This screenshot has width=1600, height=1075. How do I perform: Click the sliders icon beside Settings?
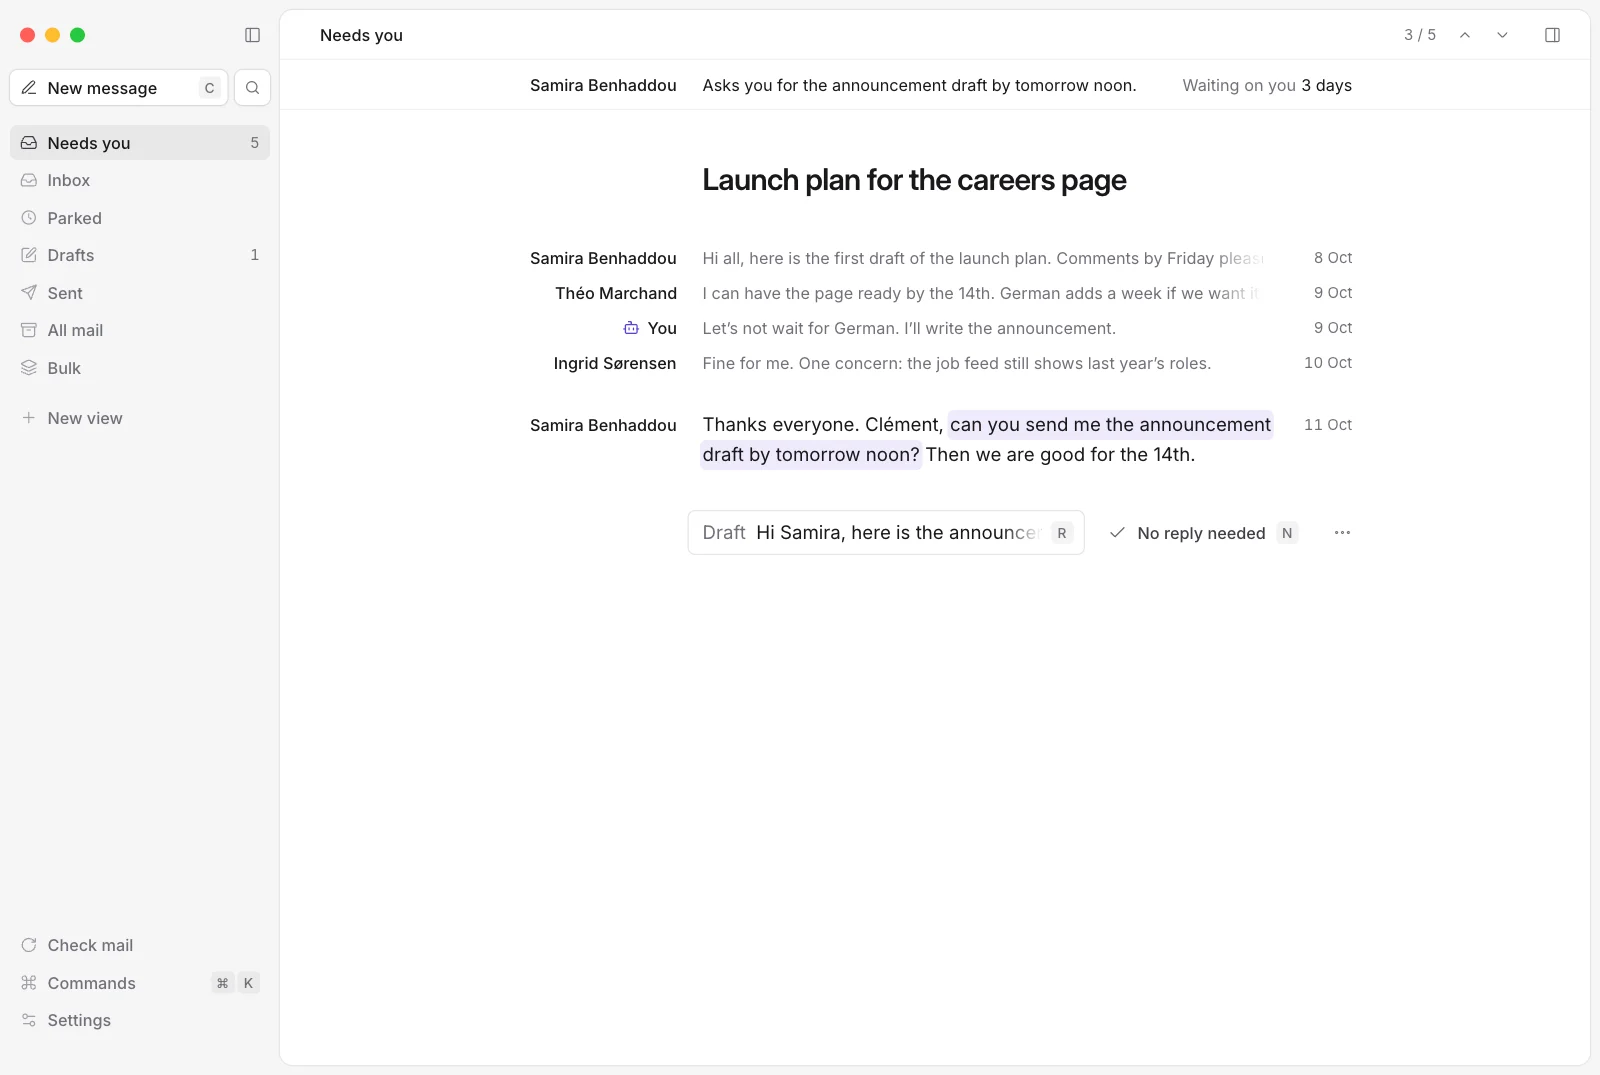[x=29, y=1020]
